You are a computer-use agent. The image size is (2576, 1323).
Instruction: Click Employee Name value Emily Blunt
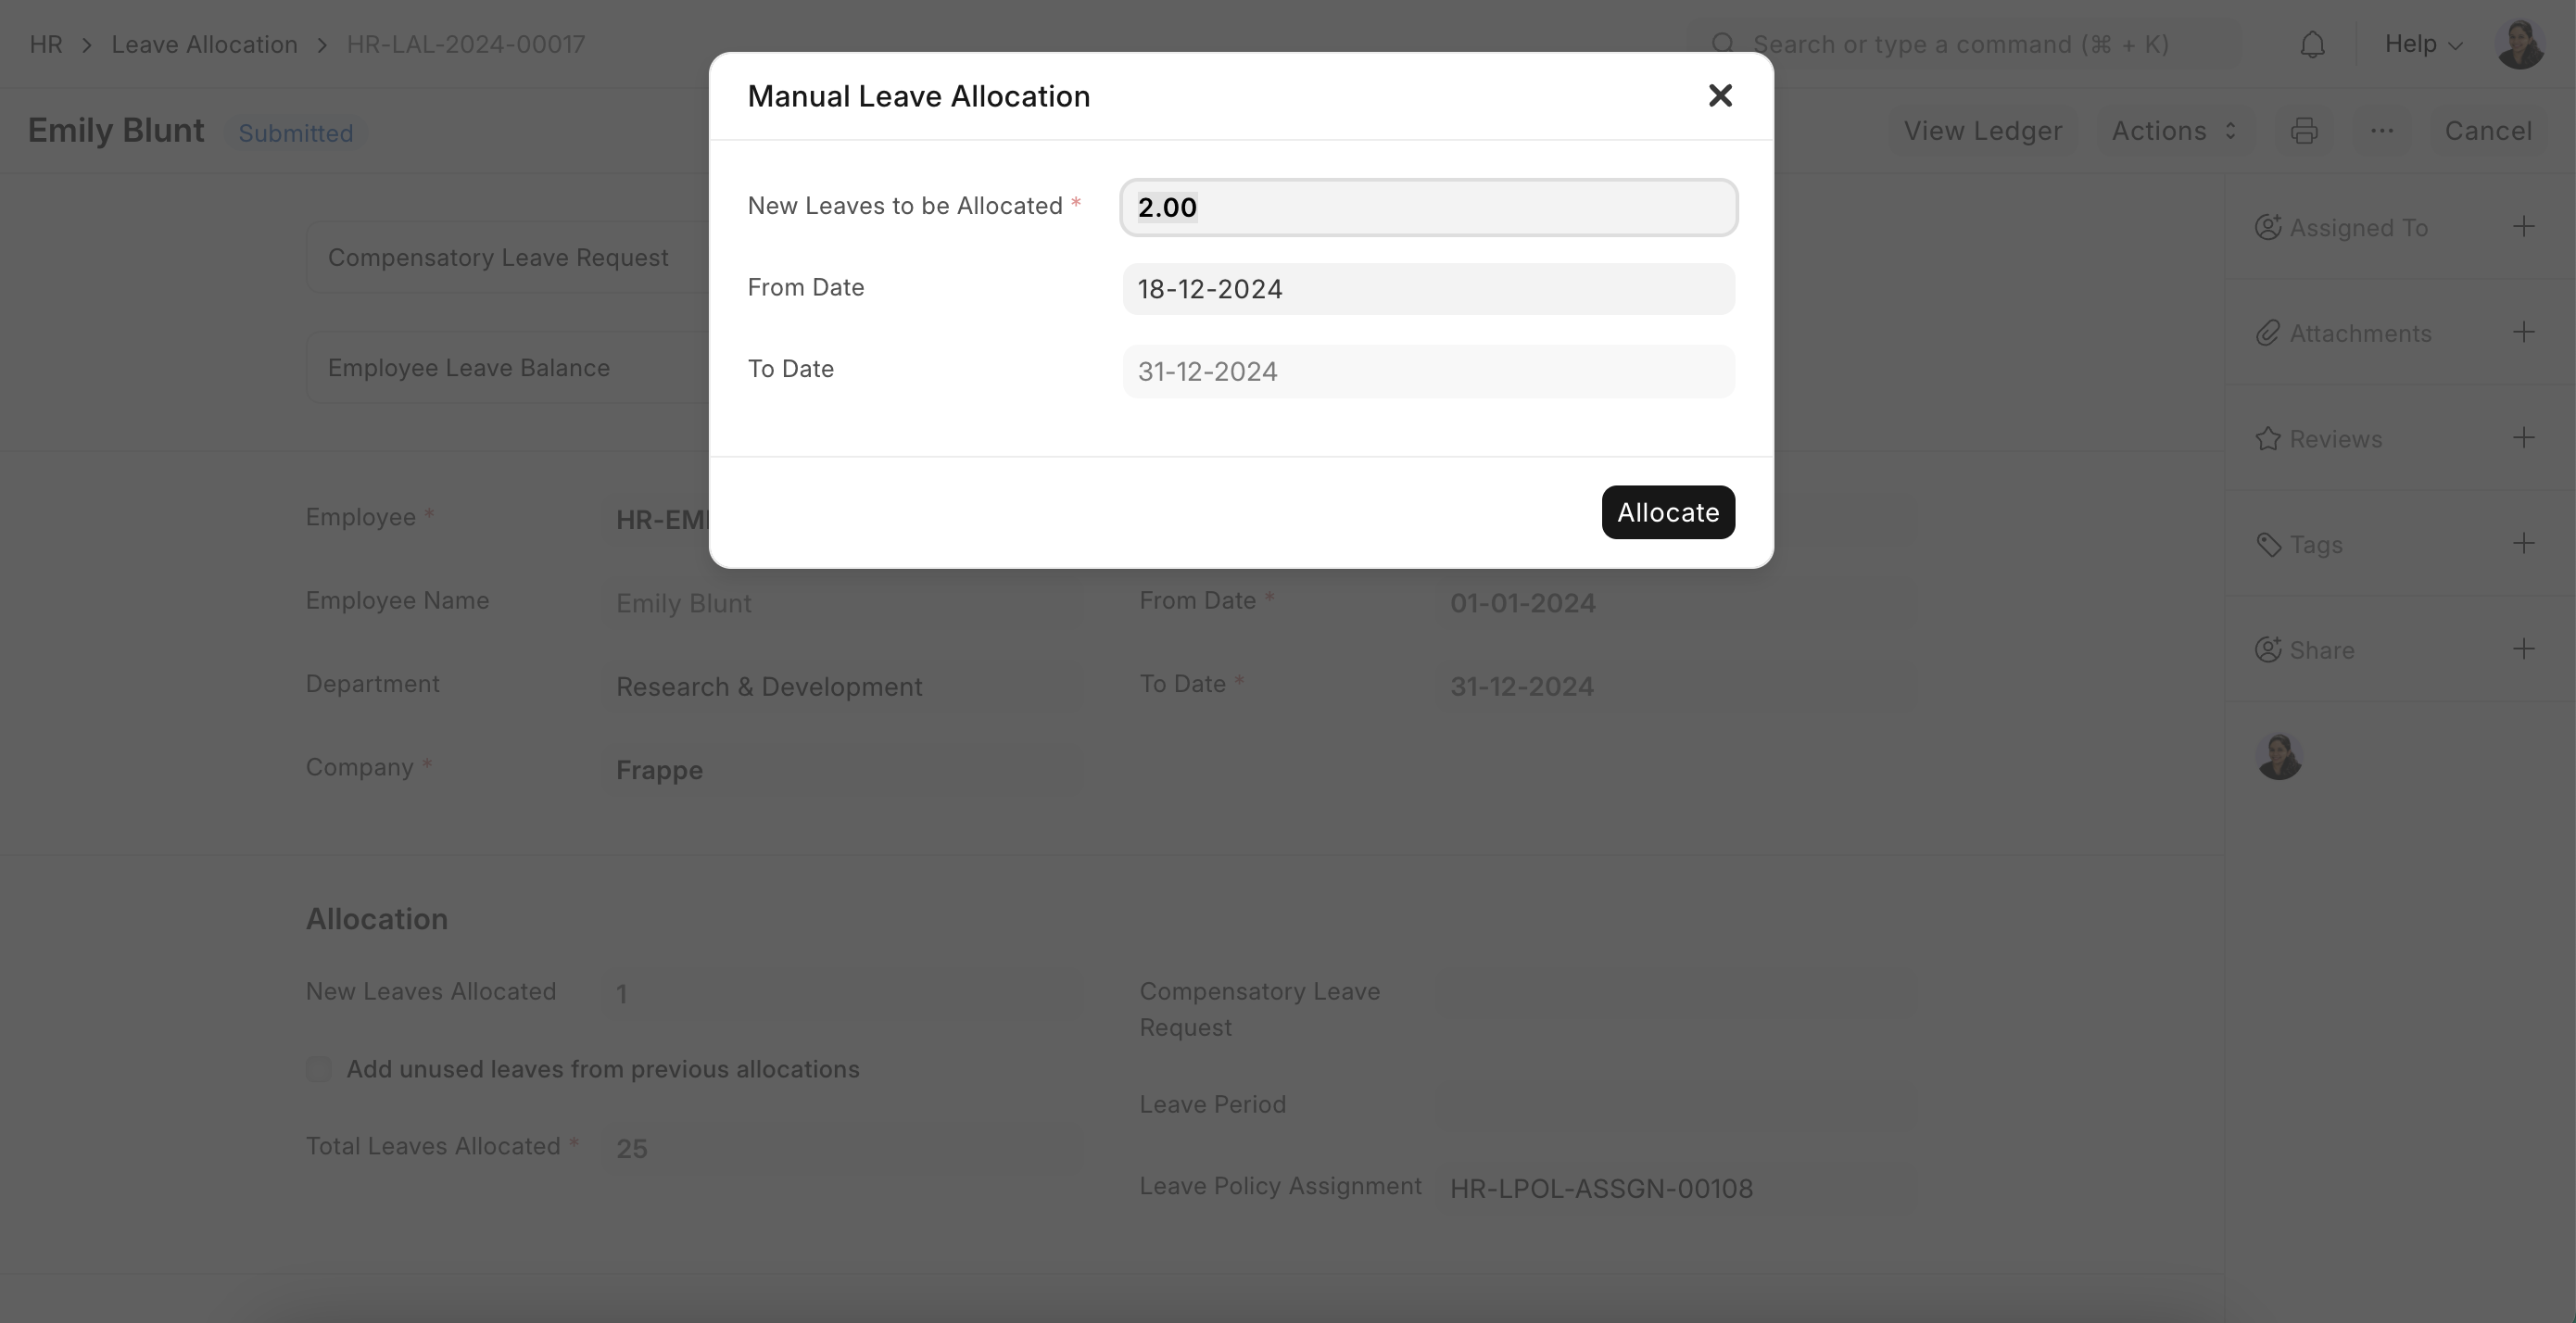[683, 603]
